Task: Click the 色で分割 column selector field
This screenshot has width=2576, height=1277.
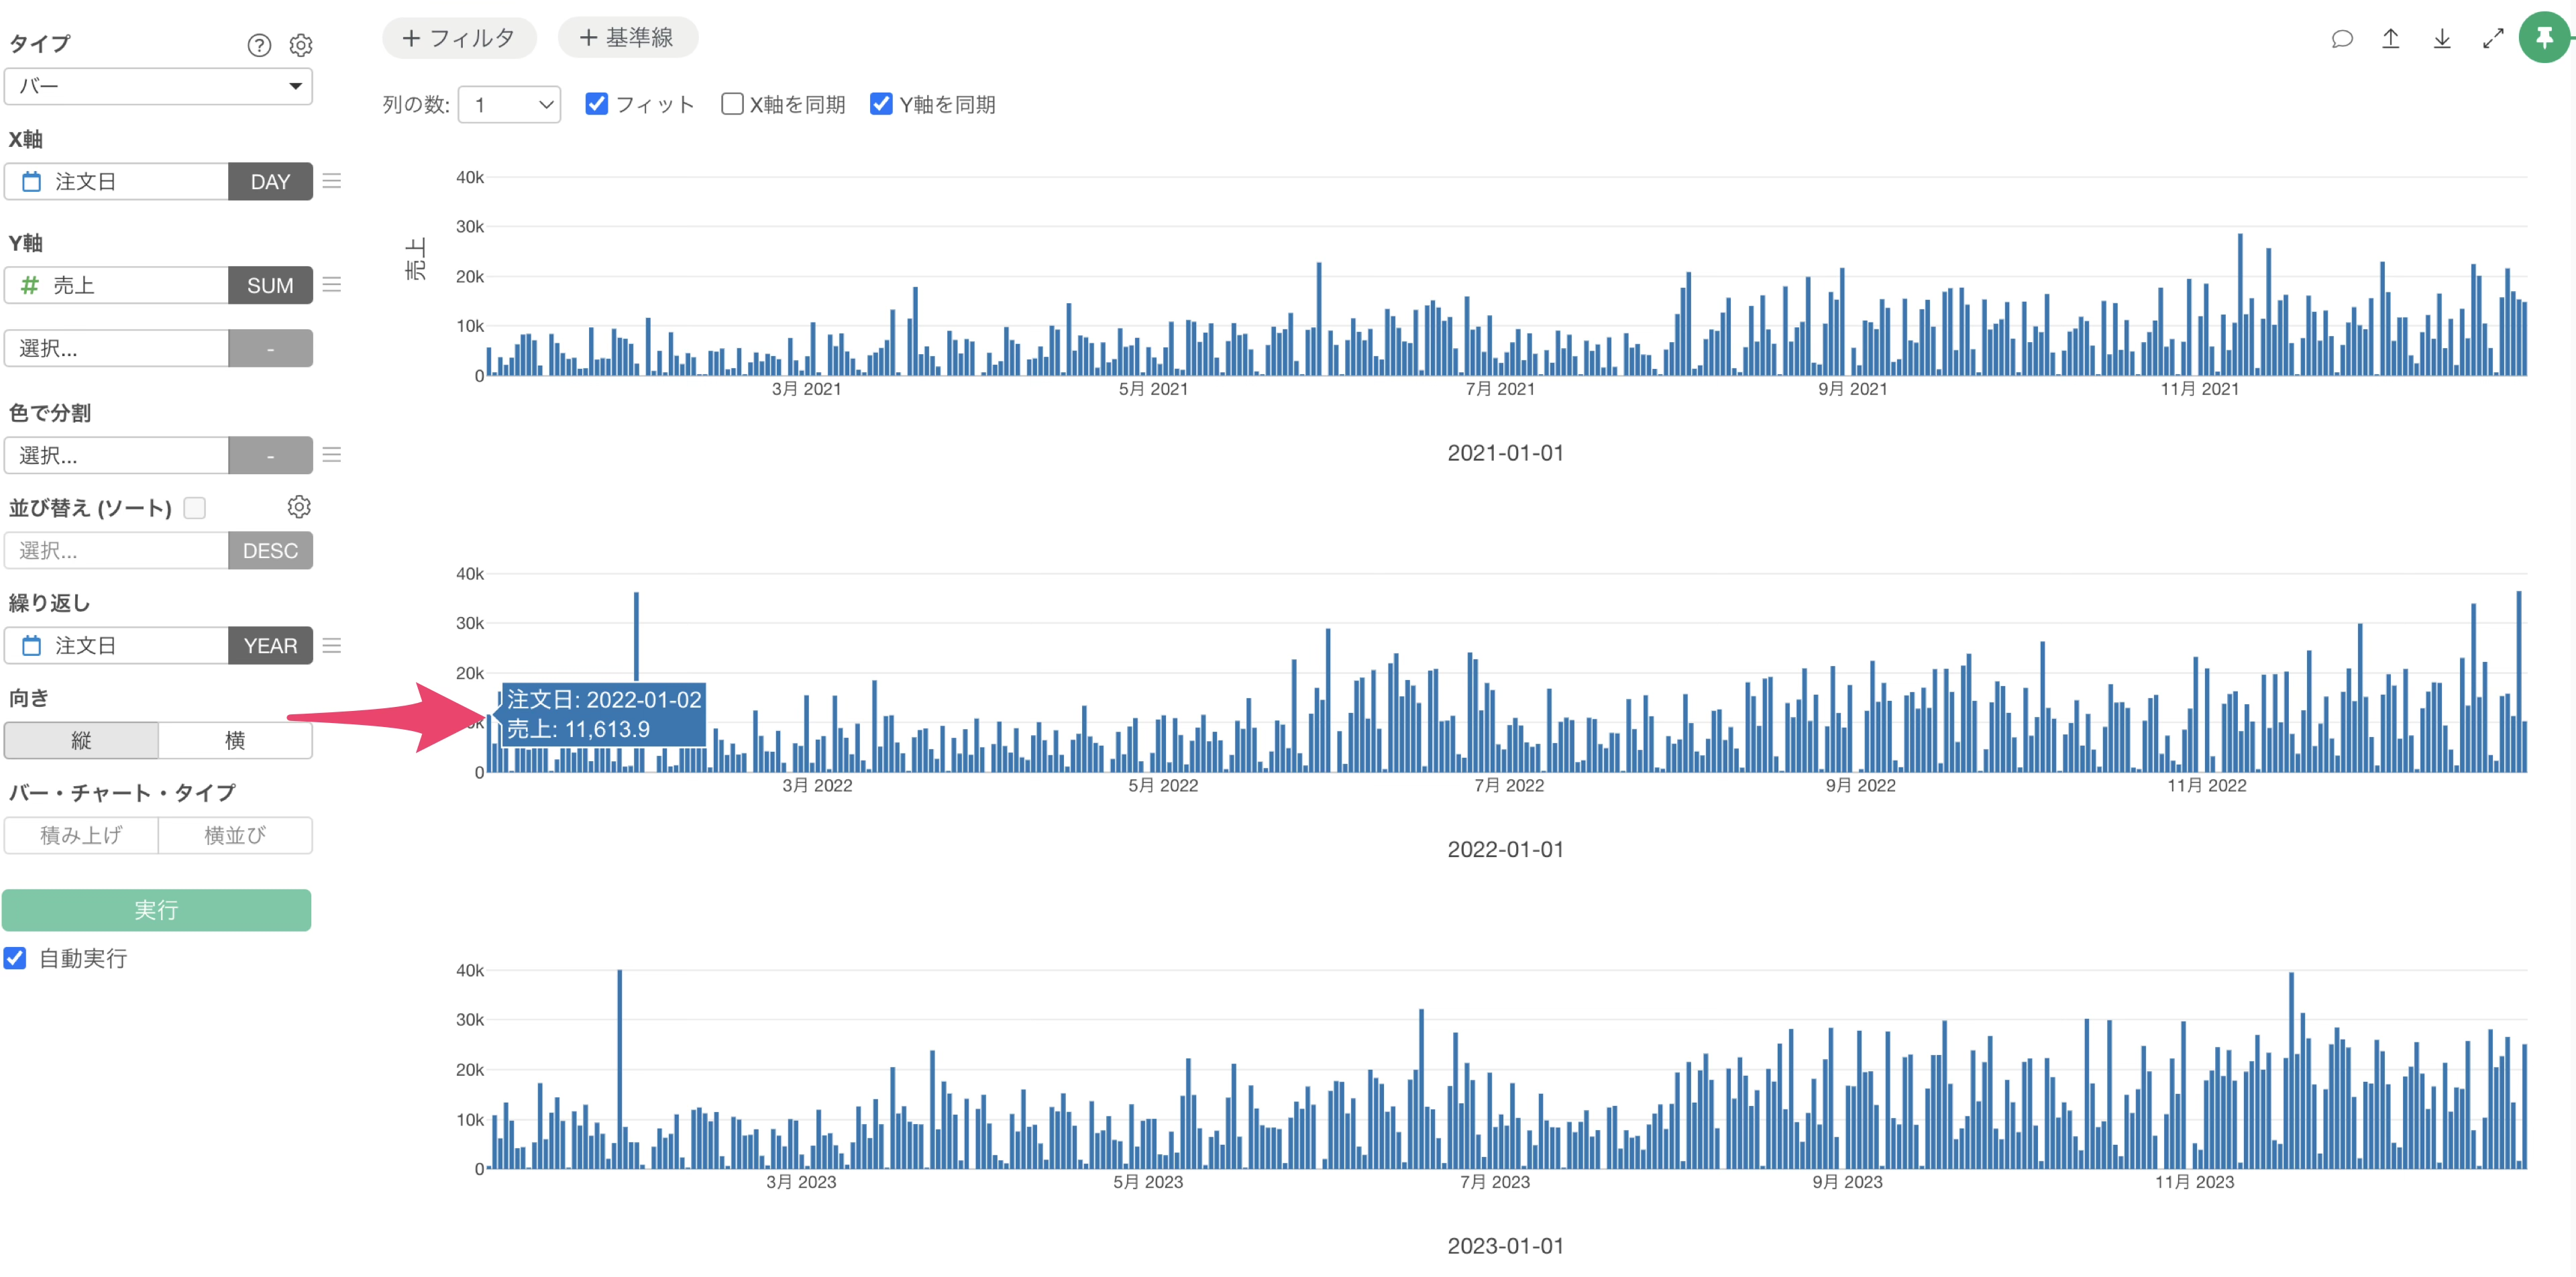Action: click(116, 456)
